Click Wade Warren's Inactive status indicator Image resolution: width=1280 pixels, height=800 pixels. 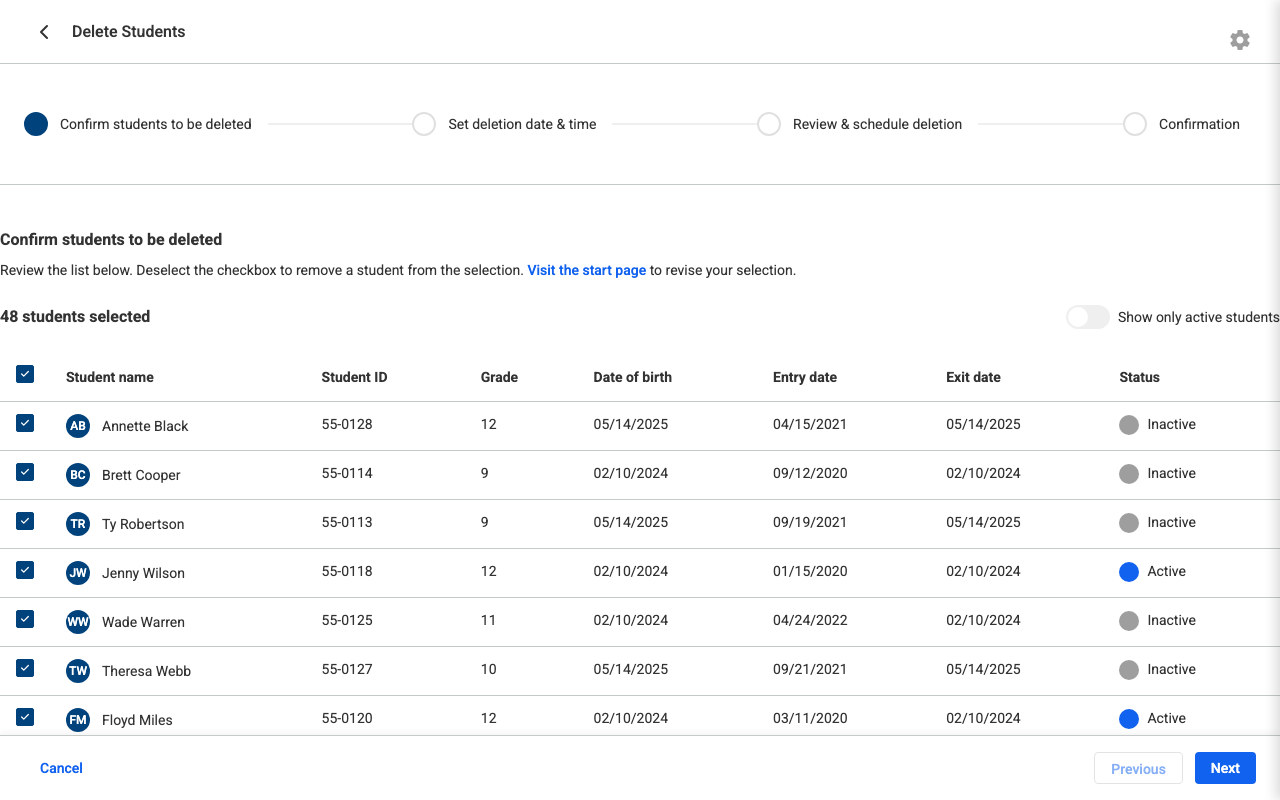(1128, 620)
